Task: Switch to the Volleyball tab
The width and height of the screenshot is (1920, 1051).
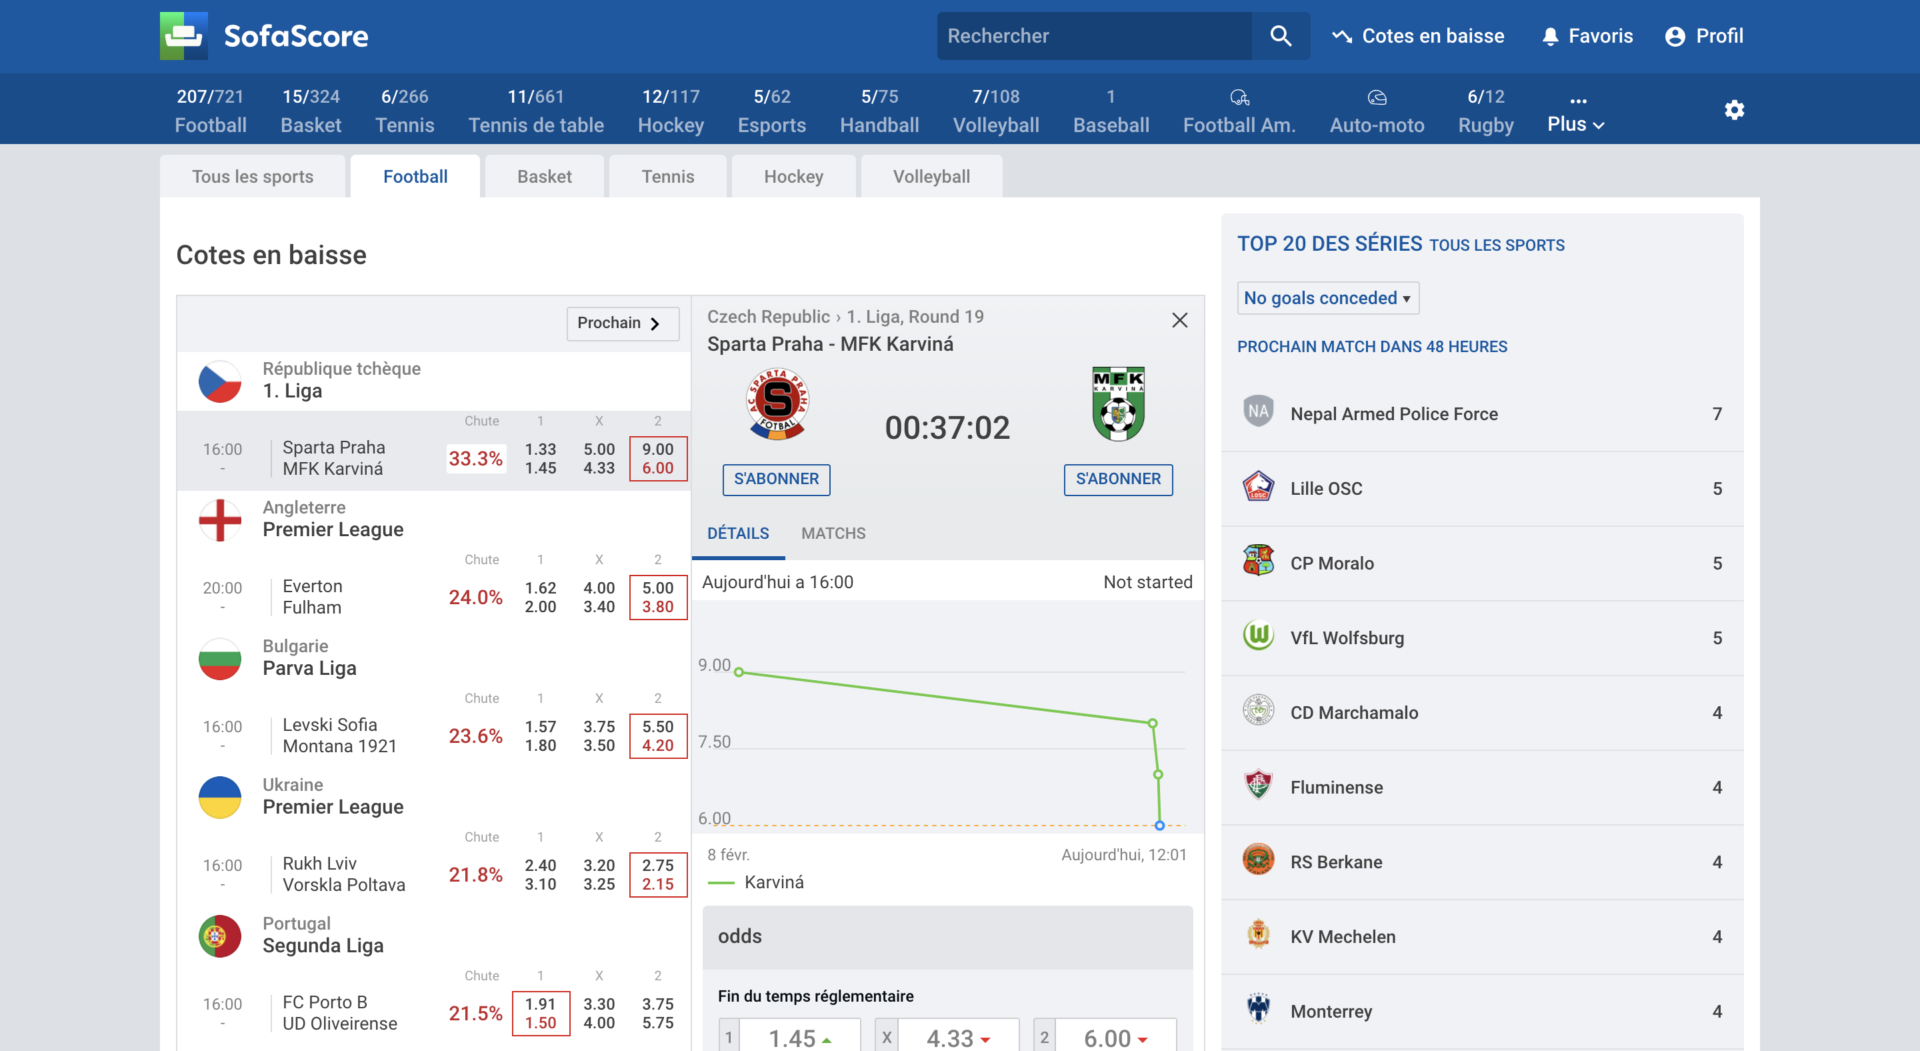Action: point(931,176)
